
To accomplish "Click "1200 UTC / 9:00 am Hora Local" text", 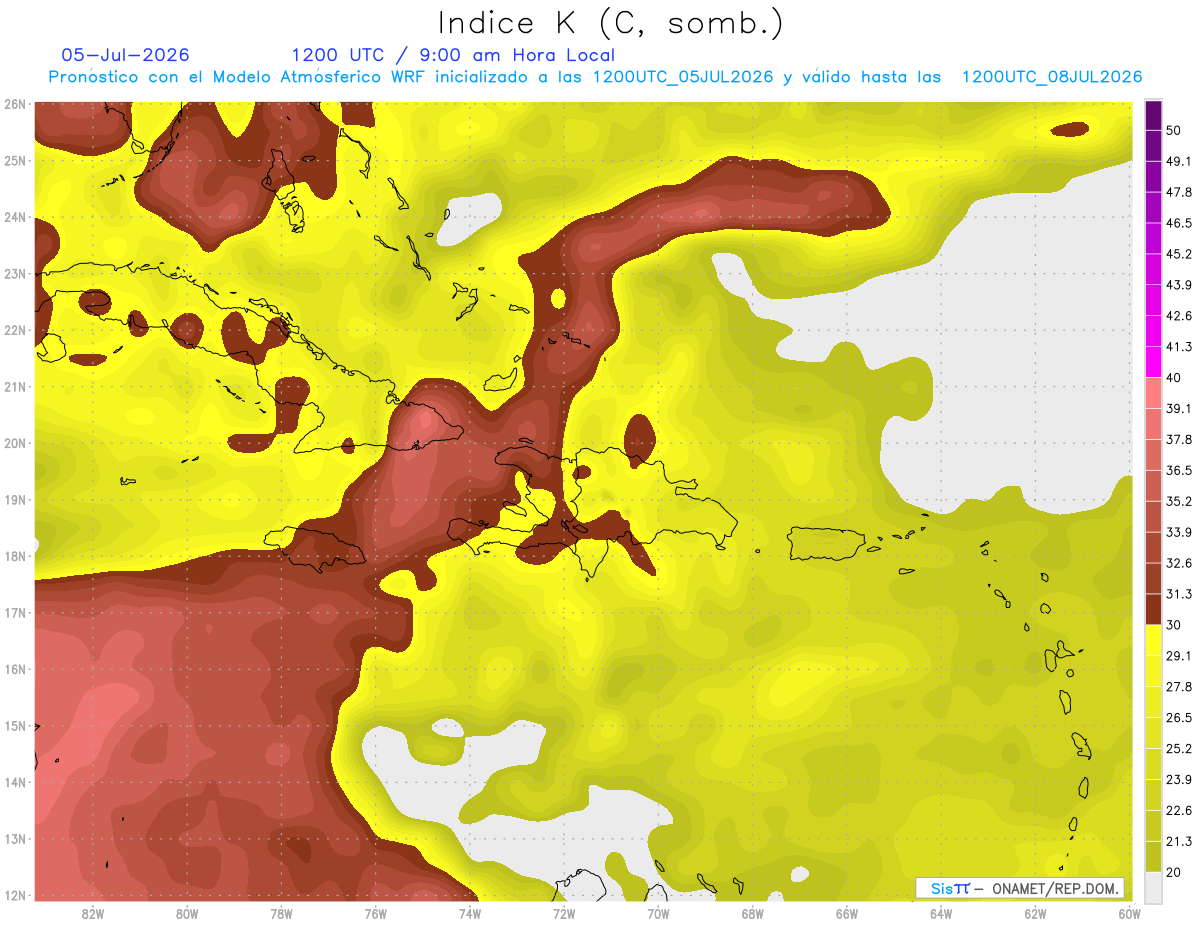I will pos(453,55).
